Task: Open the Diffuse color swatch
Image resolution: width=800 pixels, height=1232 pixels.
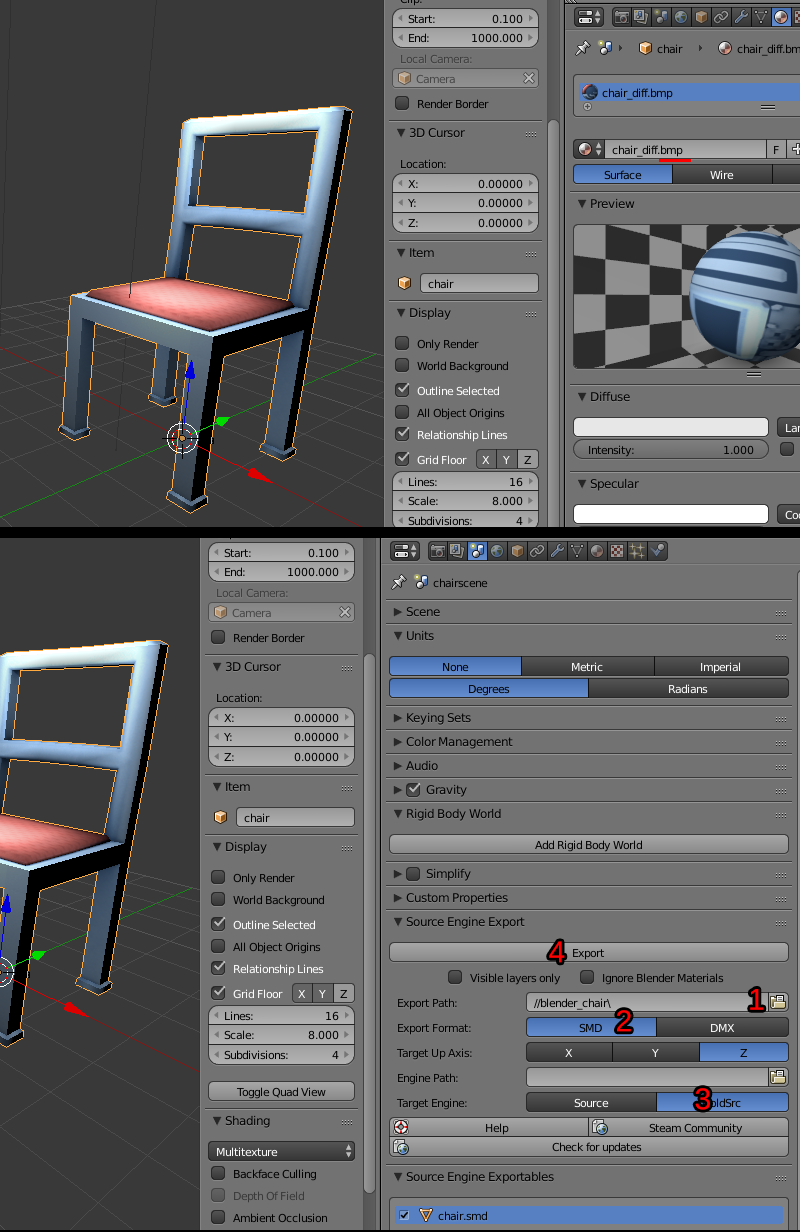Action: [x=671, y=426]
